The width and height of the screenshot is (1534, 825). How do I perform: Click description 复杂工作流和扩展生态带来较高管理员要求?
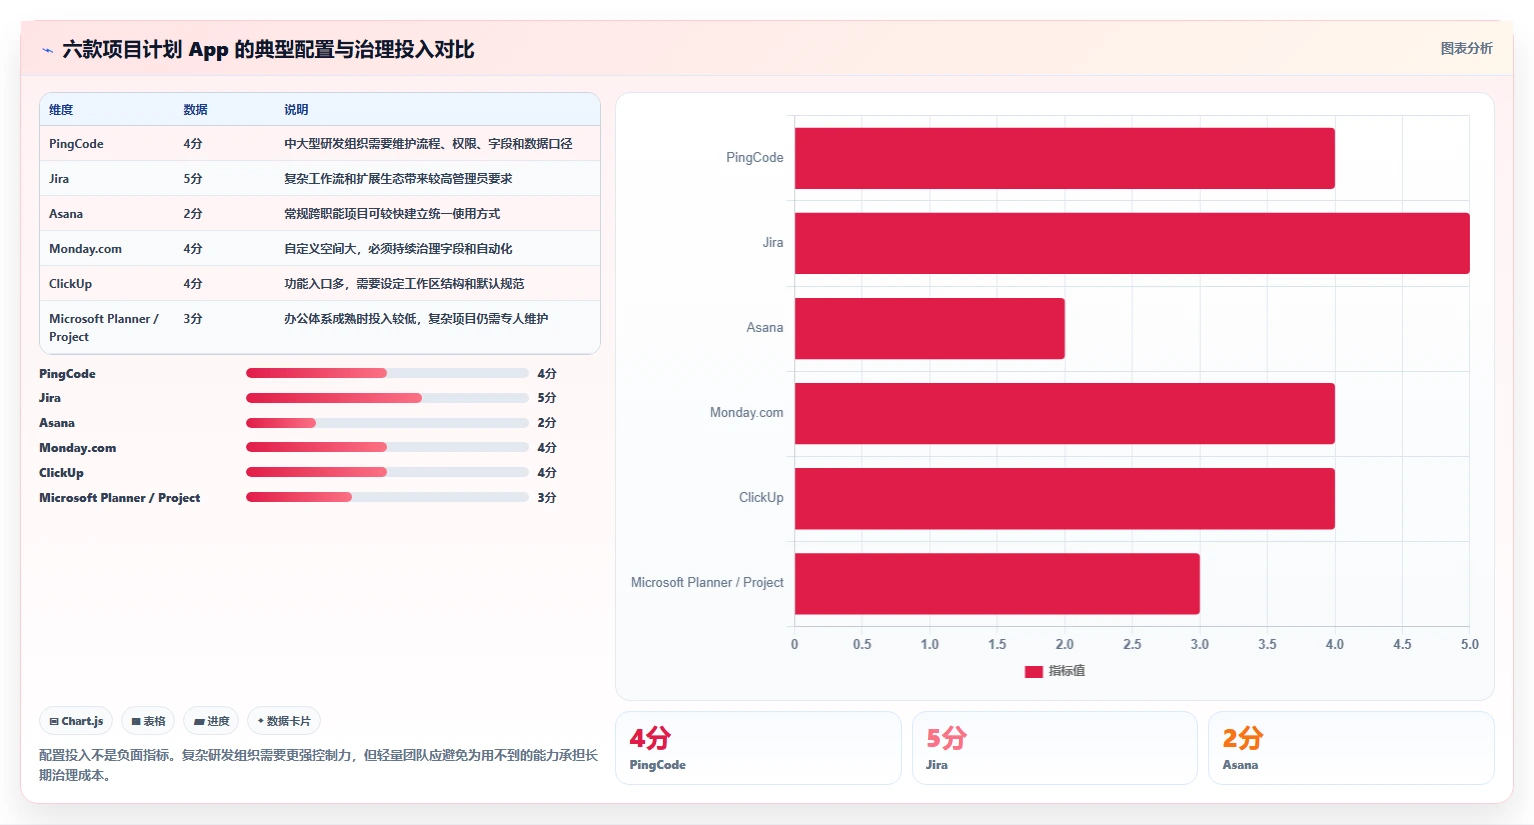398,179
